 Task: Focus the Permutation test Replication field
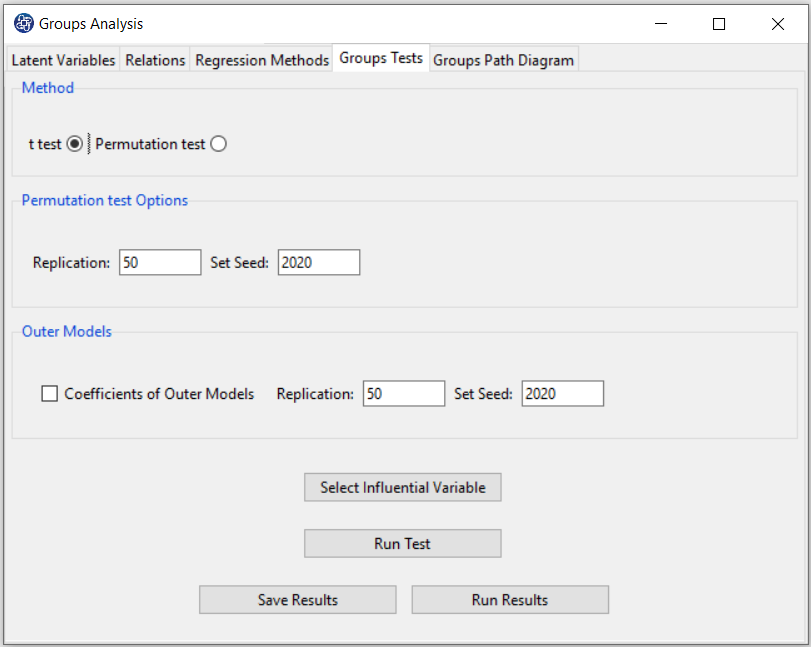160,262
